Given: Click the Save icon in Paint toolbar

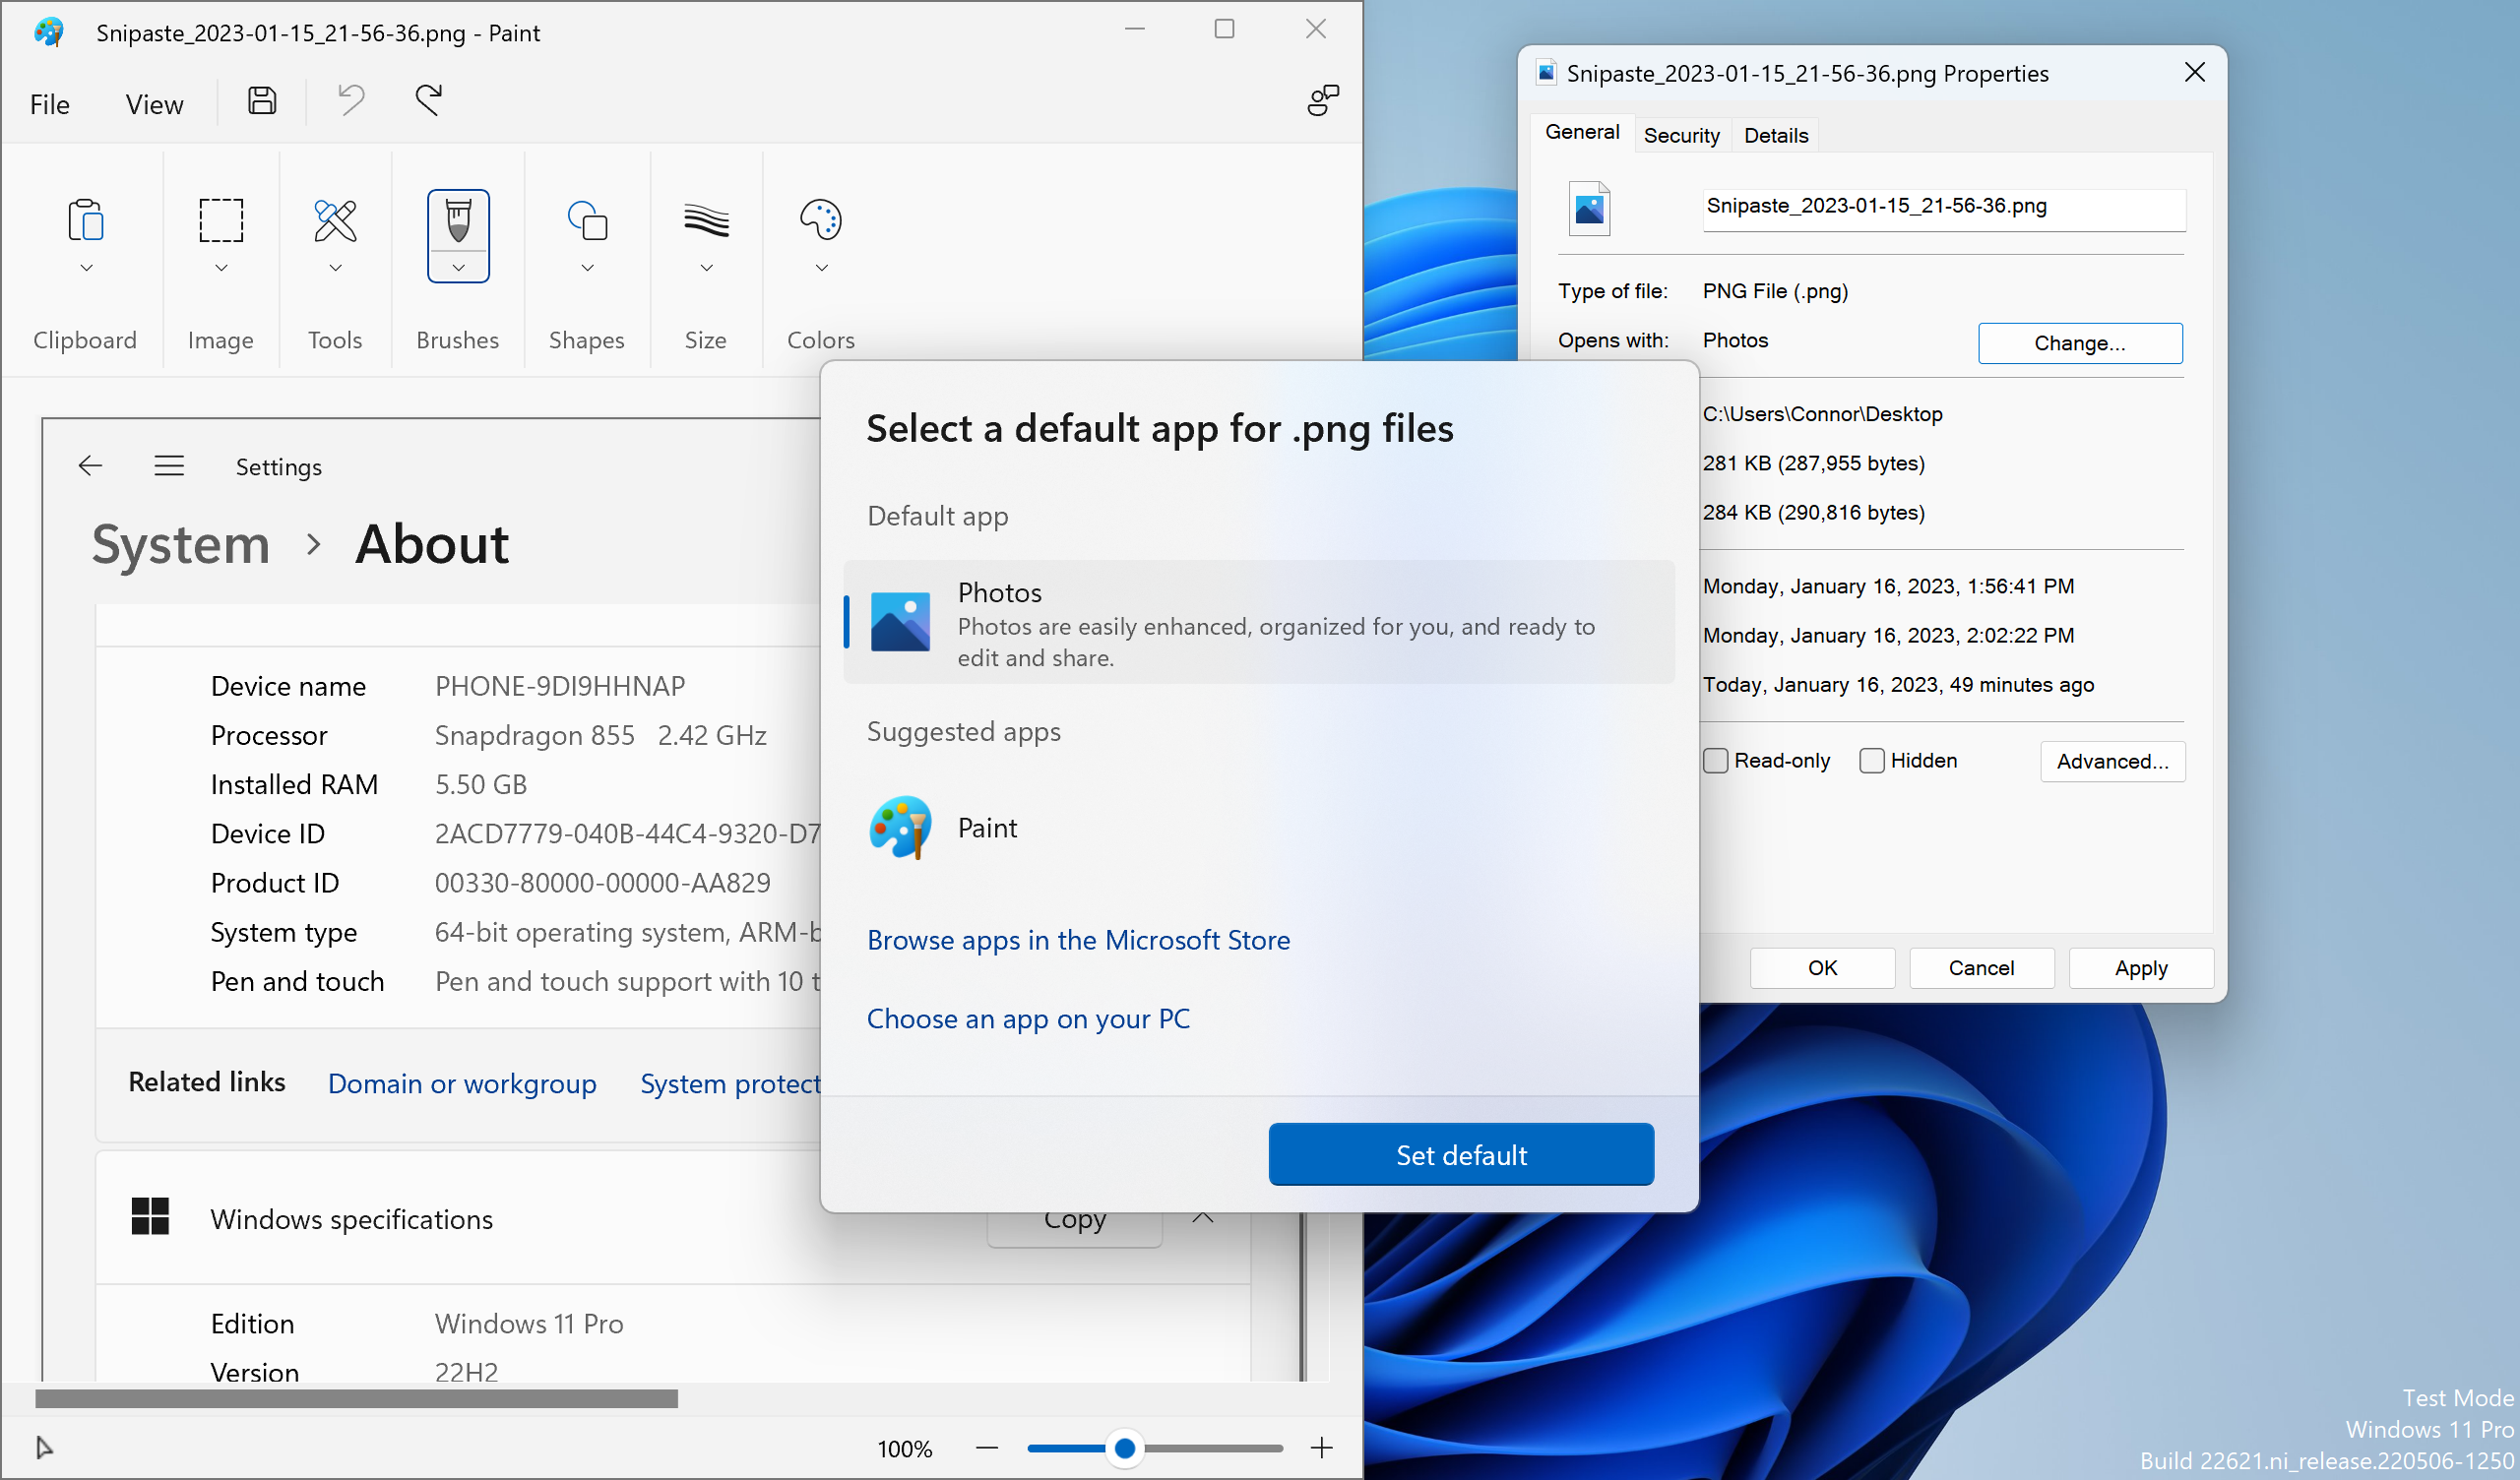Looking at the screenshot, I should [x=261, y=100].
